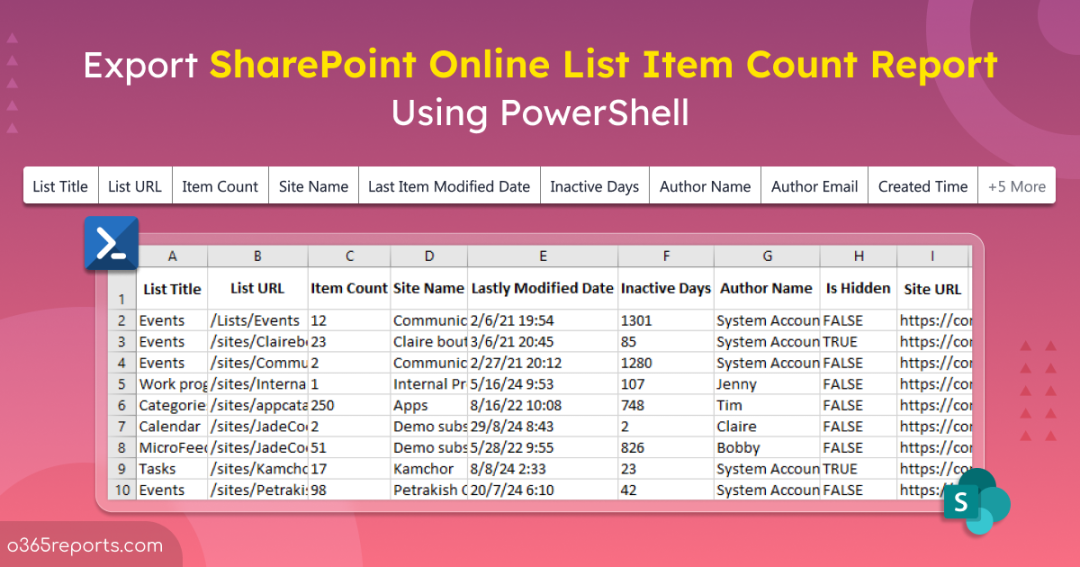
Task: Select the Is Hidden TRUE cell in row 3
Action: pos(841,342)
